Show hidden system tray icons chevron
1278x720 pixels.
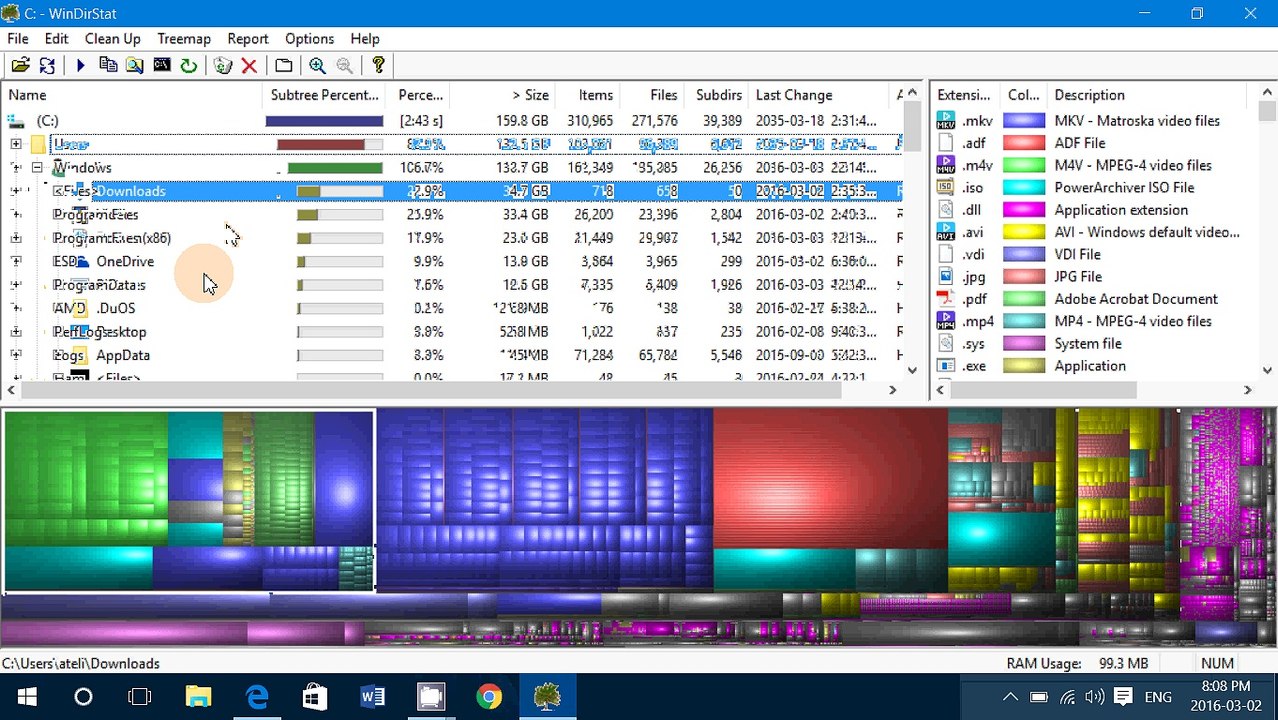click(1010, 697)
